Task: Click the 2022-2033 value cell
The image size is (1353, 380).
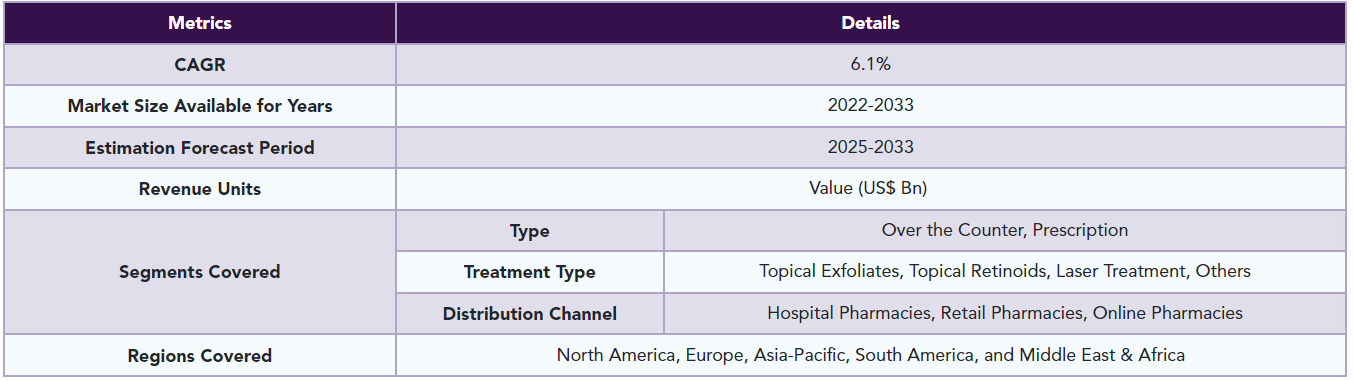Action: (x=871, y=106)
